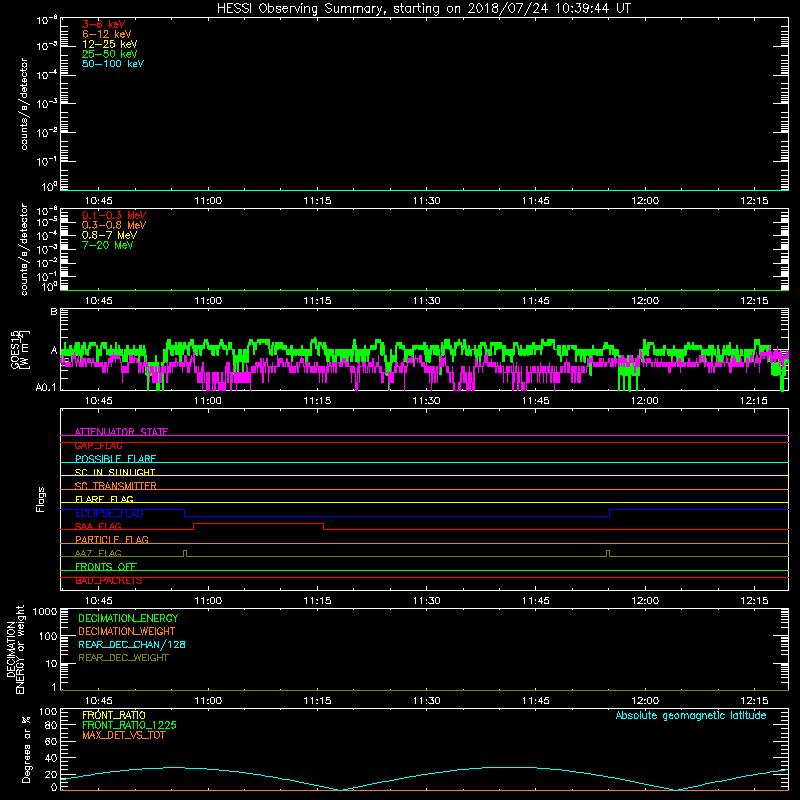Select the orange MAX_DET_VS_TOT legend label
Image resolution: width=800 pixels, height=800 pixels.
[x=123, y=735]
